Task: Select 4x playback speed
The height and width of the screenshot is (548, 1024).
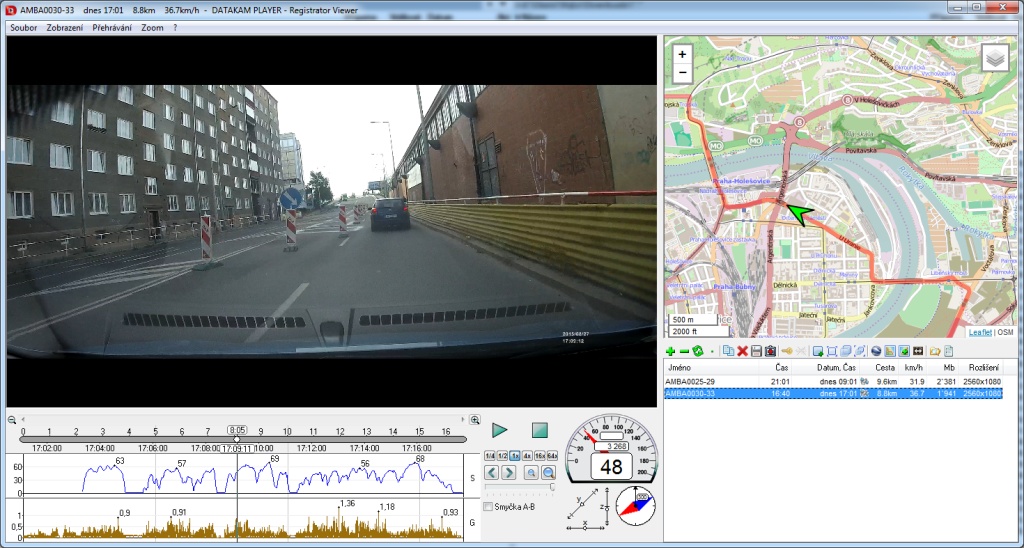Action: click(526, 455)
